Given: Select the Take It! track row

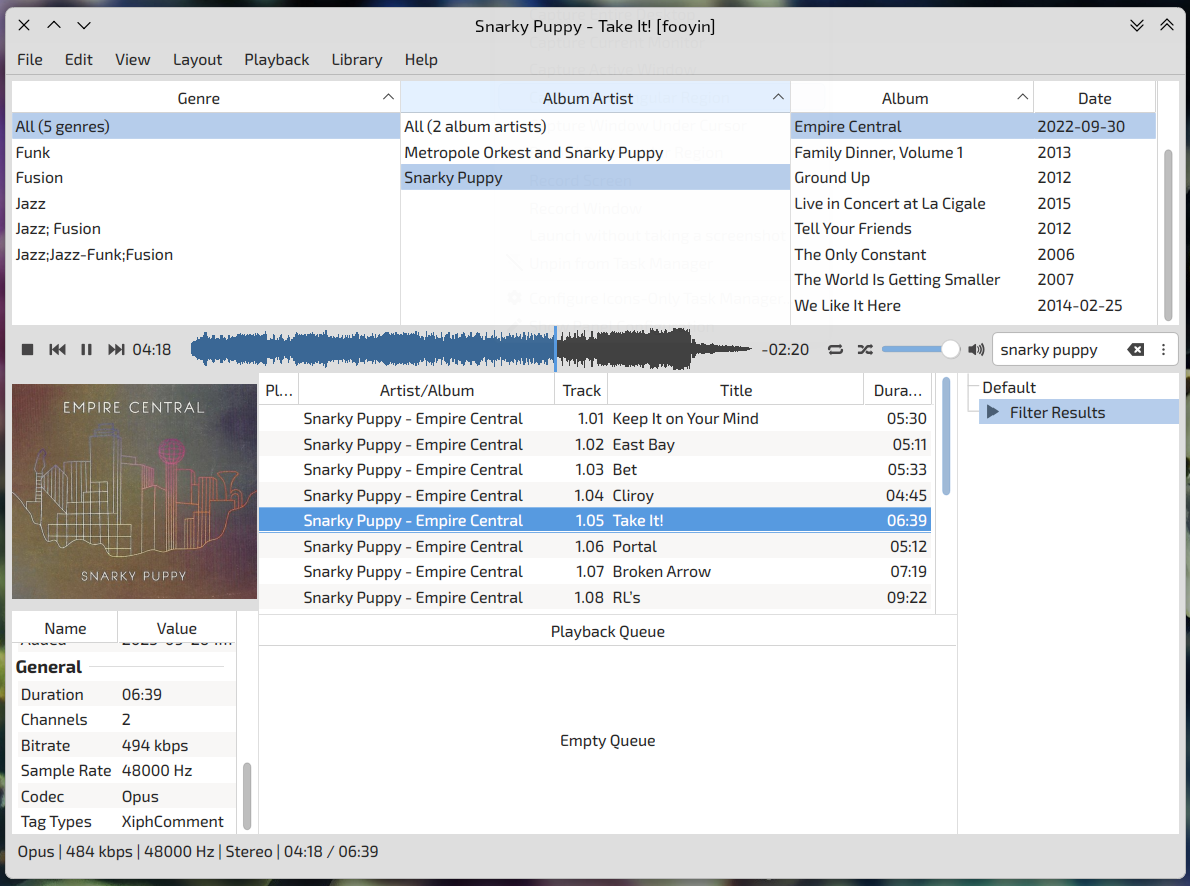Looking at the screenshot, I should 595,520.
